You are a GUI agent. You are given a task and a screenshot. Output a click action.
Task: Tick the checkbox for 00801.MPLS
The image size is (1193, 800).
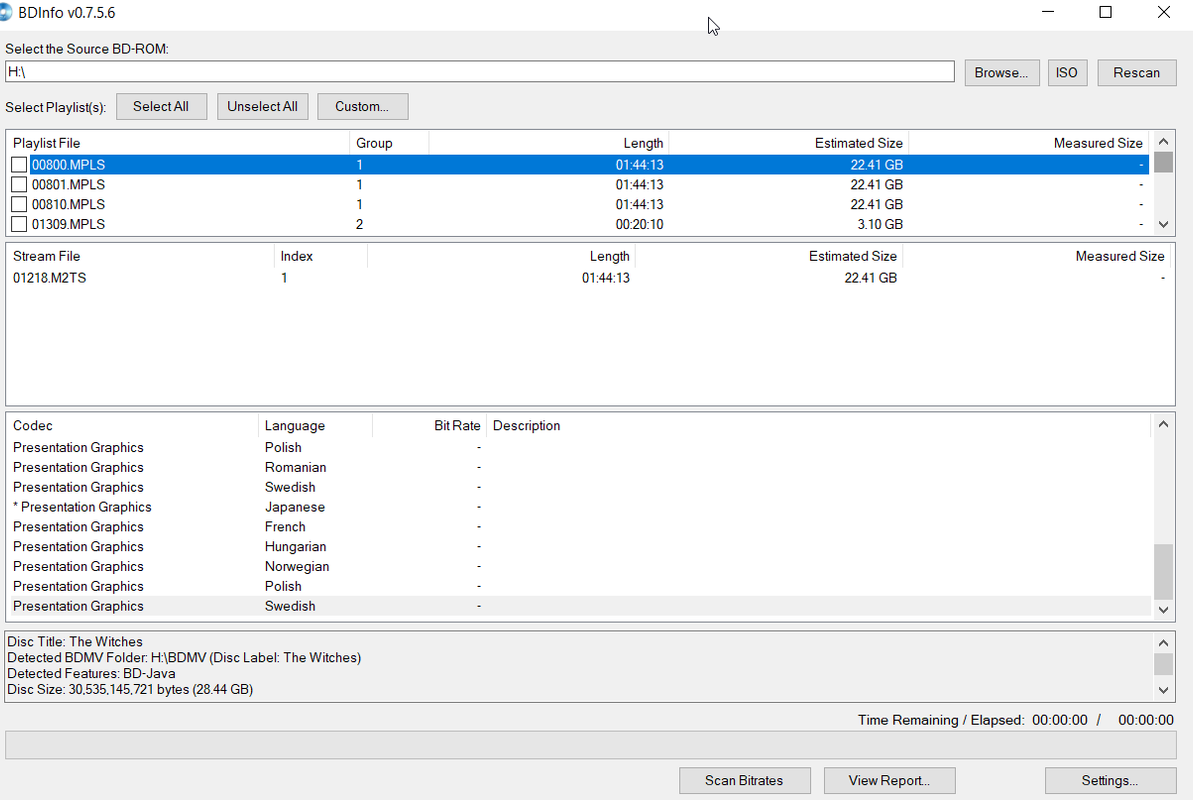[x=19, y=184]
